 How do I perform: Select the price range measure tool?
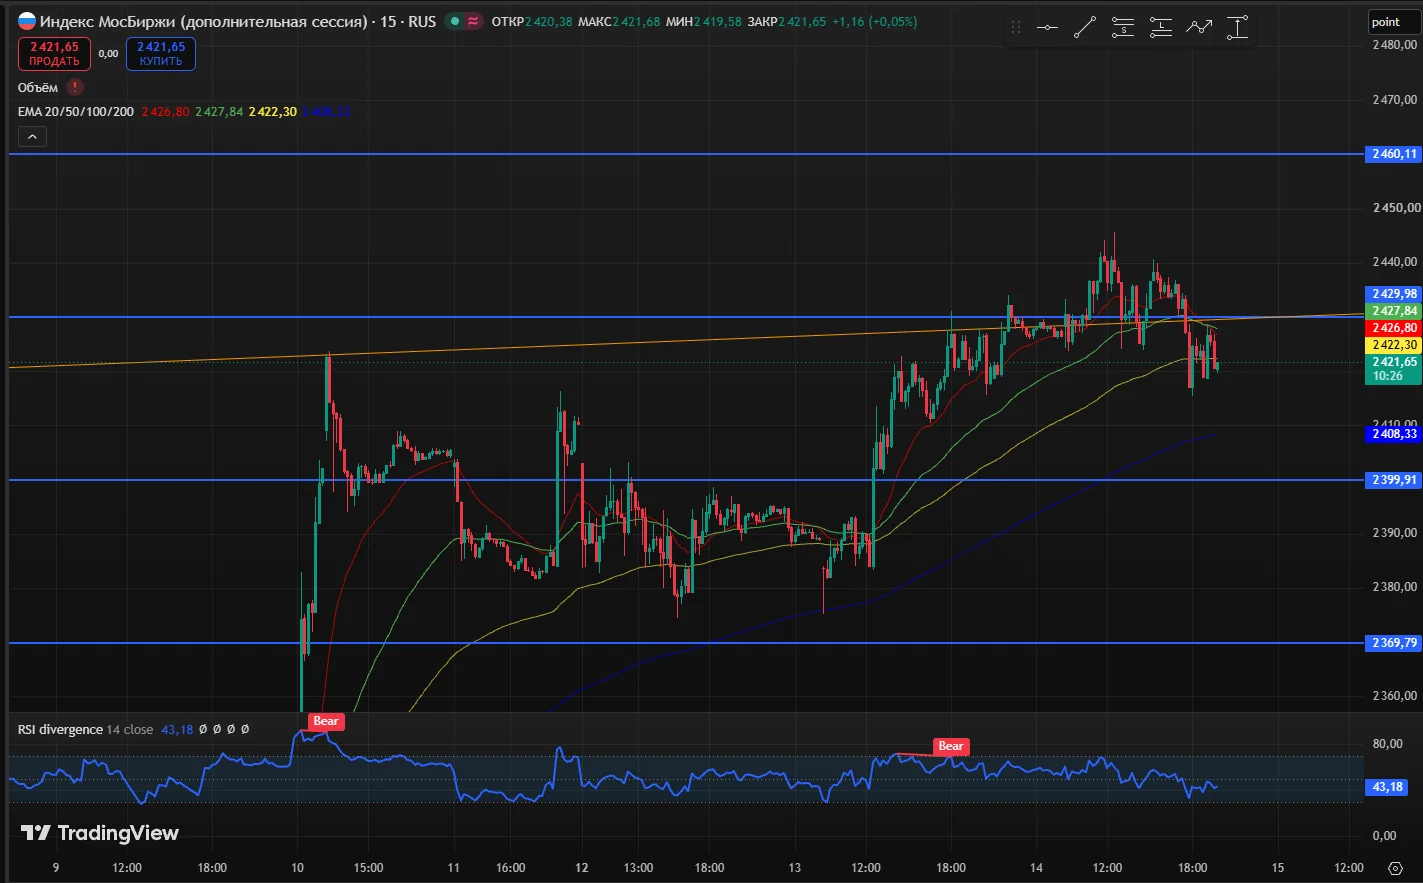coord(1237,28)
